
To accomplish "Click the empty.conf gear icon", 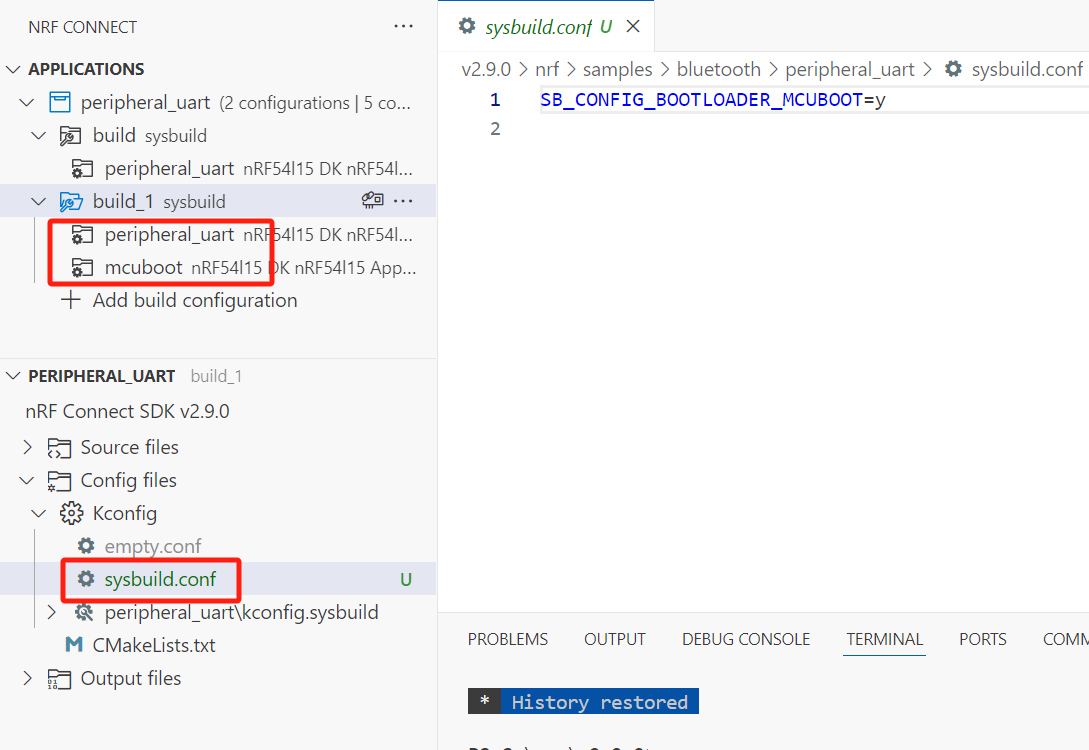I will tap(85, 545).
